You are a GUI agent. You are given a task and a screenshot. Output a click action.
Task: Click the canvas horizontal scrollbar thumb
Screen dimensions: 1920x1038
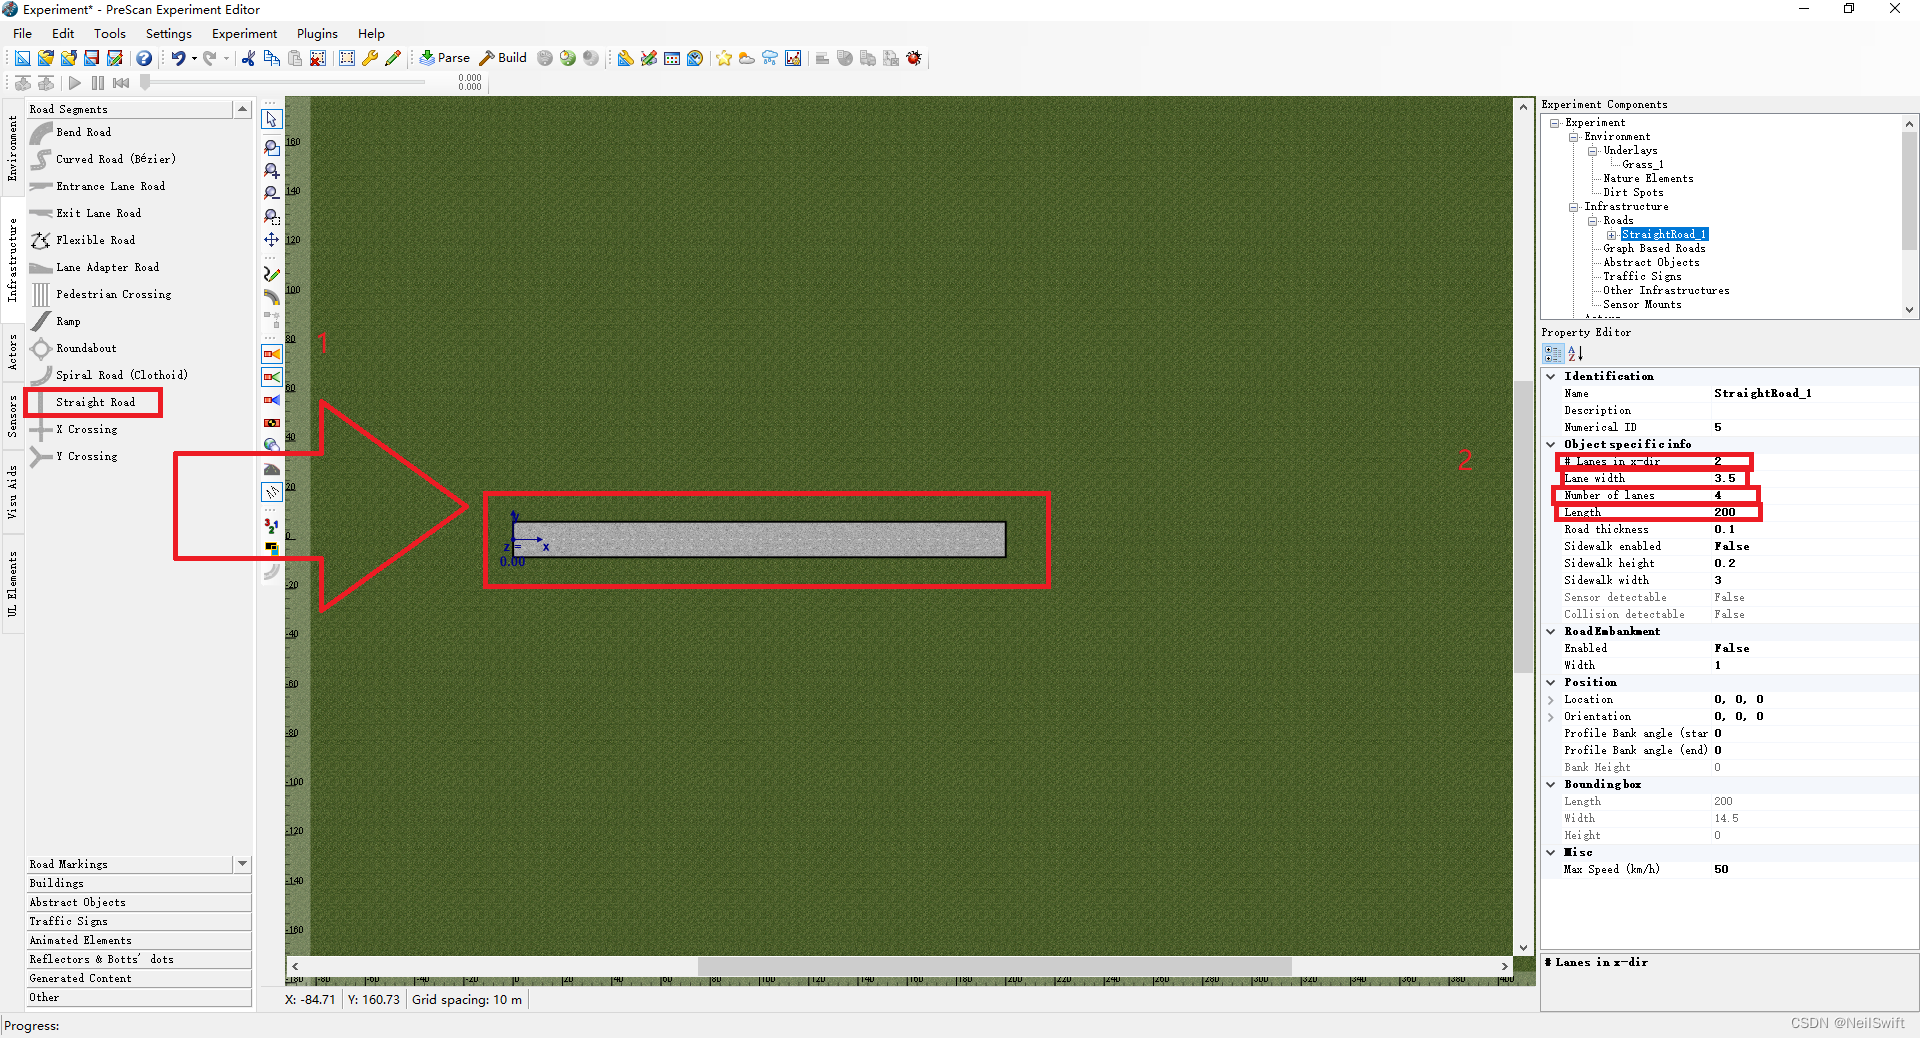995,966
